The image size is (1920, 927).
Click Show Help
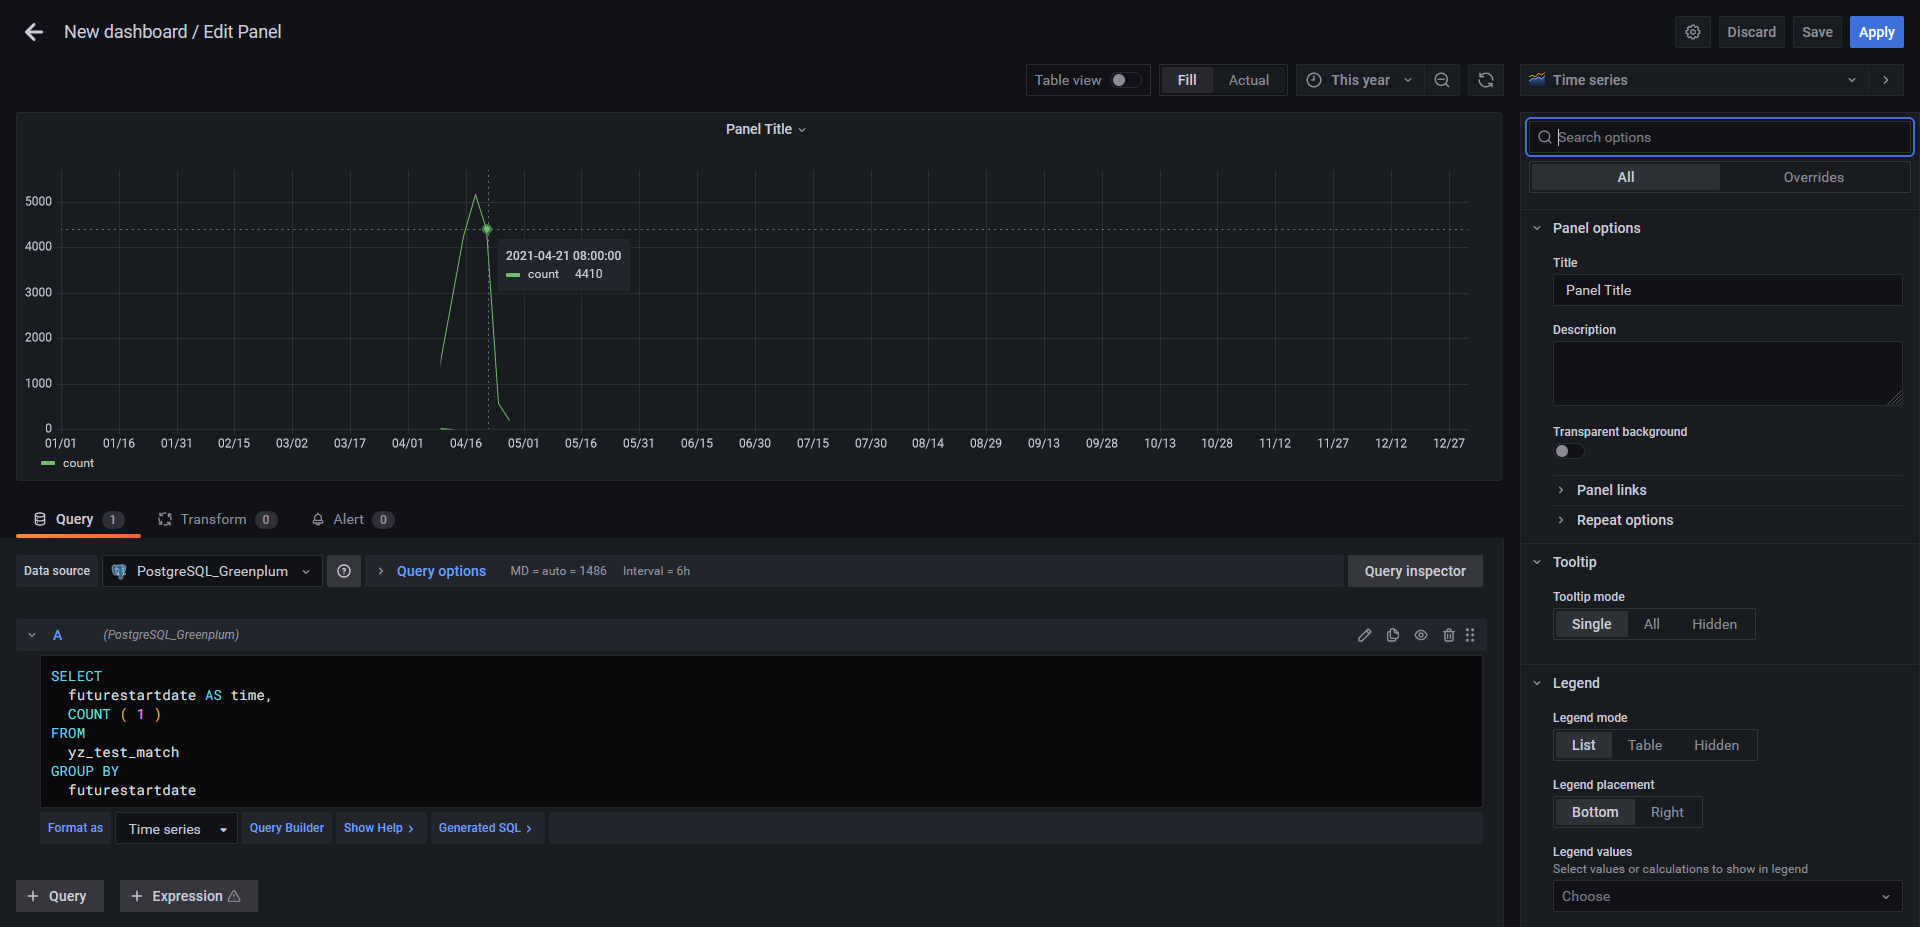(x=379, y=828)
